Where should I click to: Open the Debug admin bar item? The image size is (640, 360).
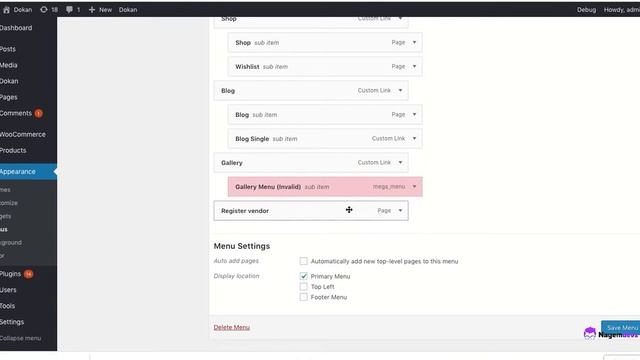586,9
